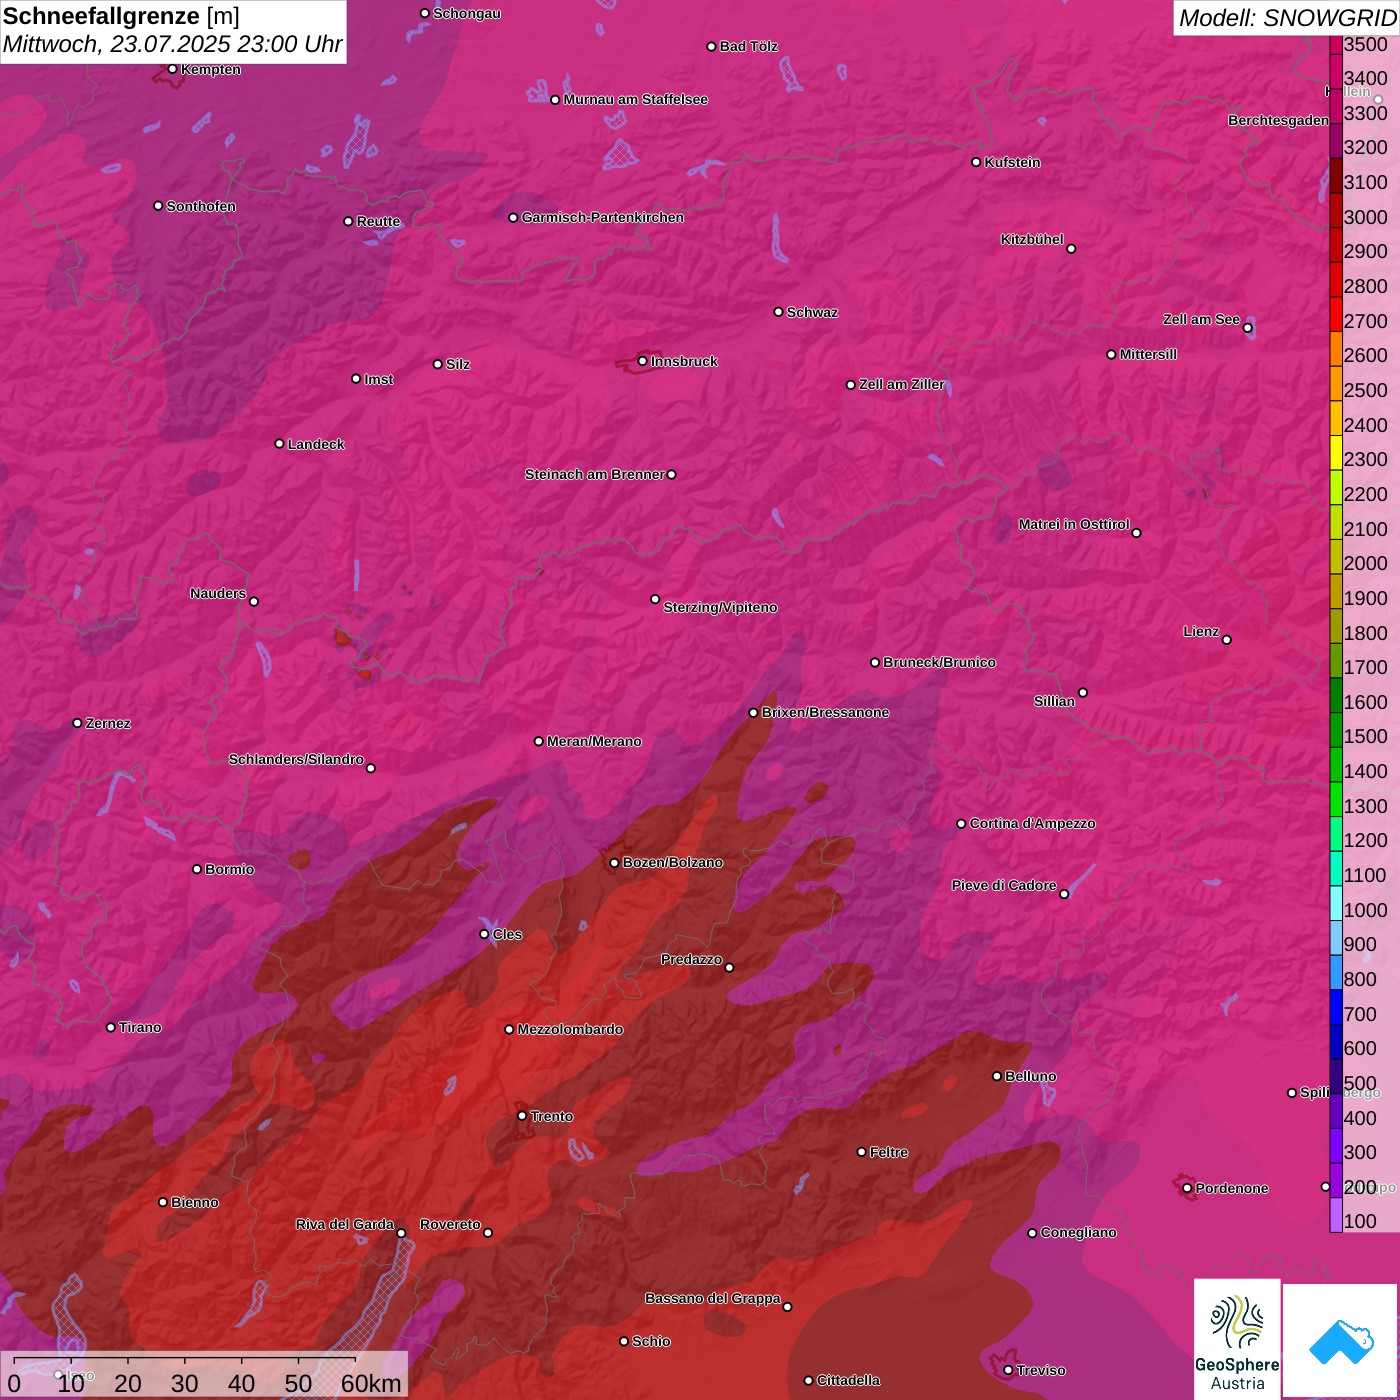The width and height of the screenshot is (1400, 1400).
Task: Click the Trento city marker
Action: 522,1116
